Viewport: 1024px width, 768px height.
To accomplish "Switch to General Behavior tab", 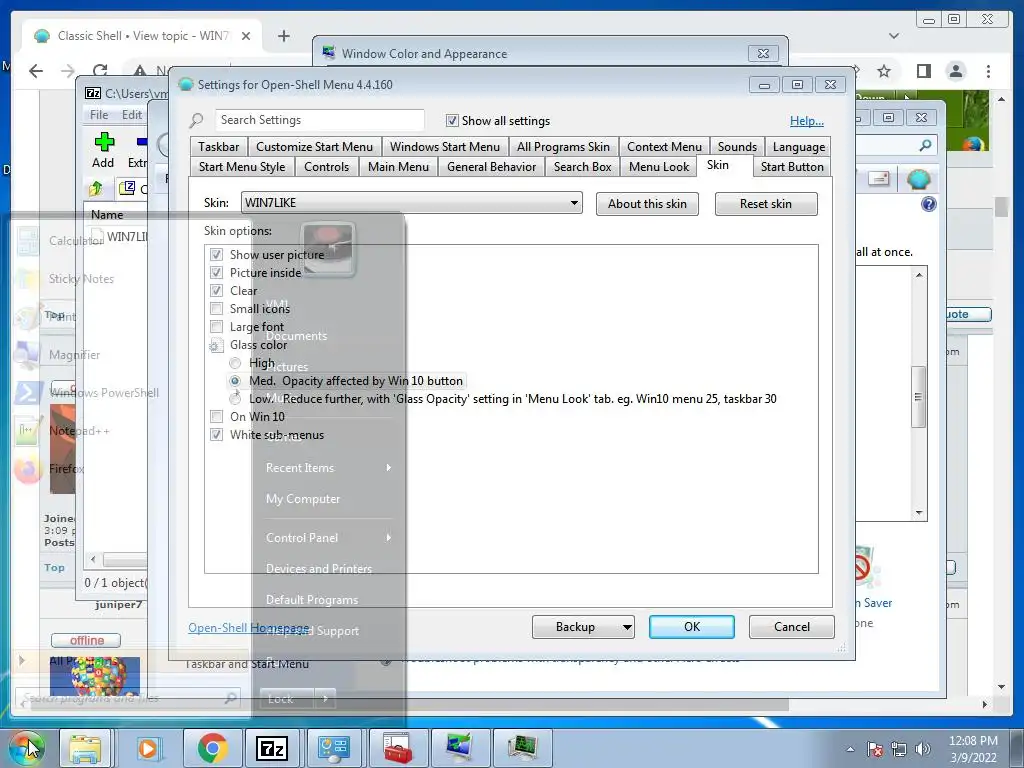I will click(x=492, y=167).
